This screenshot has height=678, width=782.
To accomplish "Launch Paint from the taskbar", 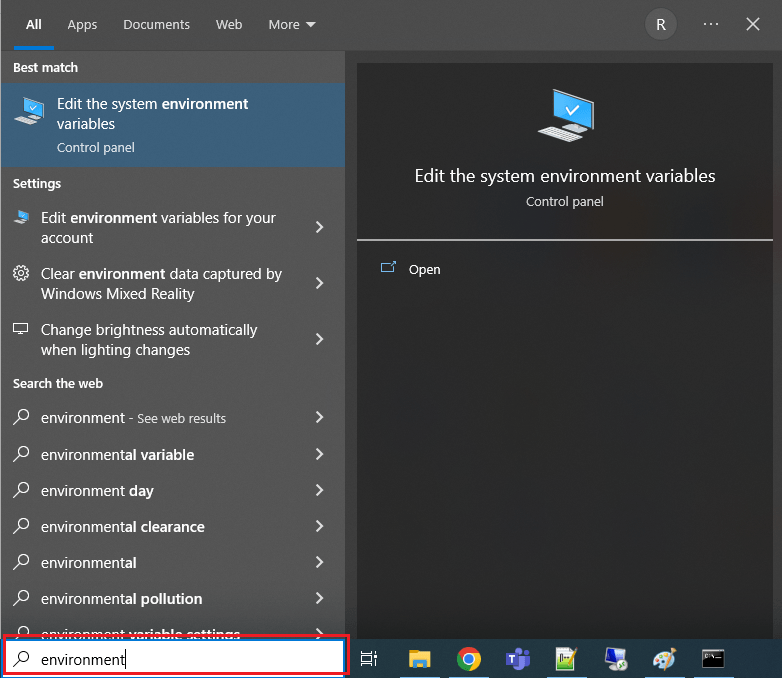I will tap(664, 659).
